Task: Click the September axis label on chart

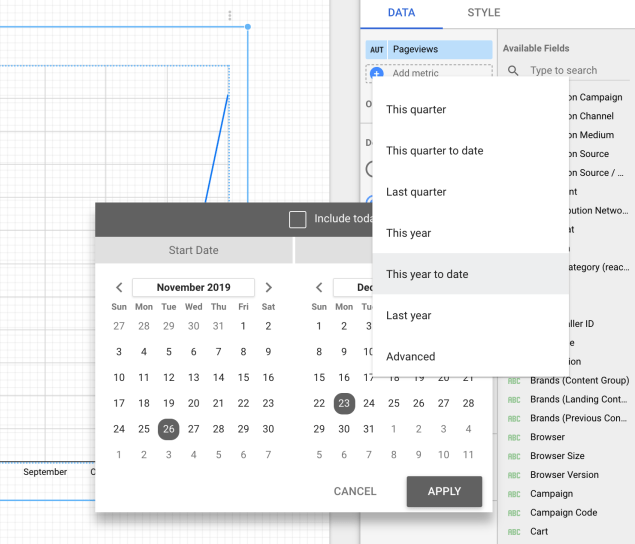Action: 45,472
